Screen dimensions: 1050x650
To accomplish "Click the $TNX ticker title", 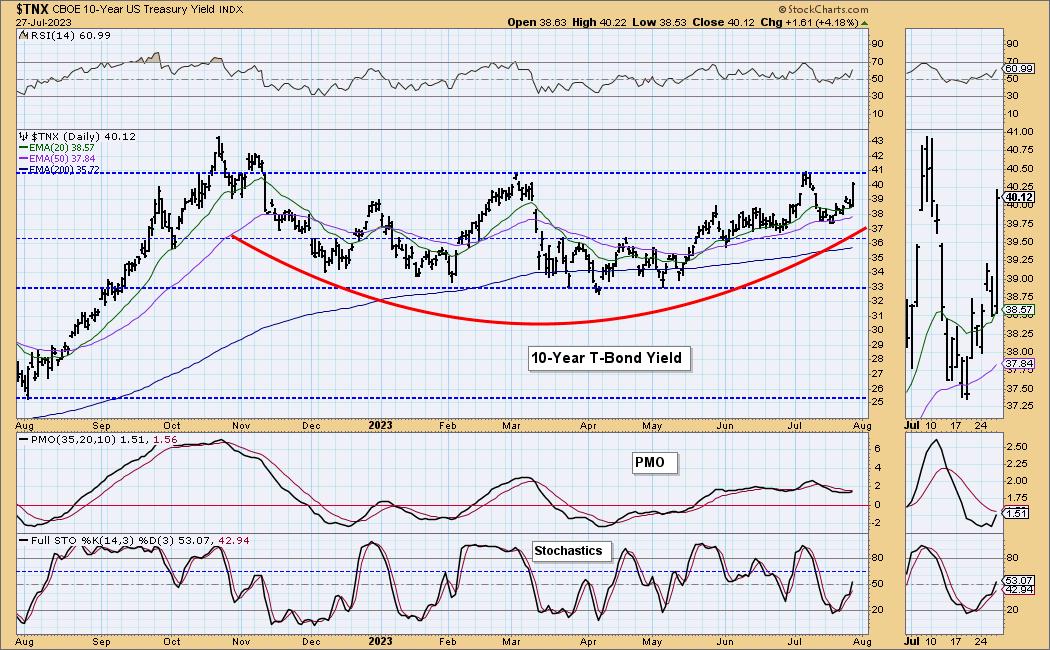I will (32, 9).
